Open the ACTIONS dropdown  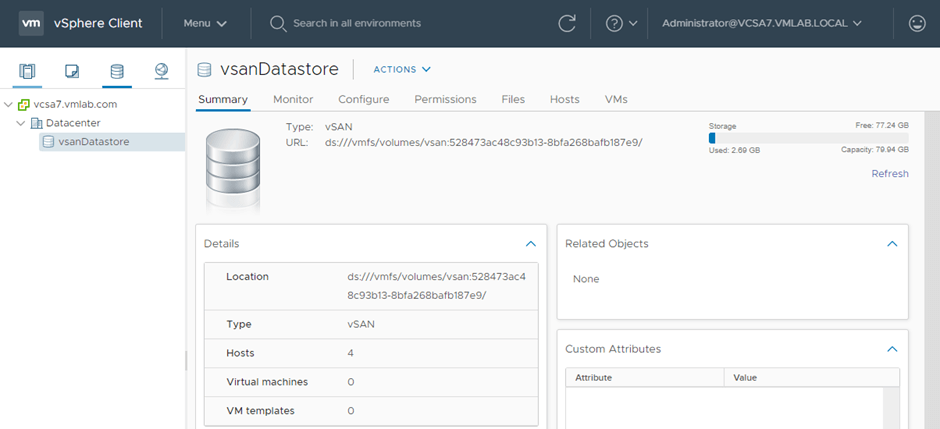click(x=402, y=70)
